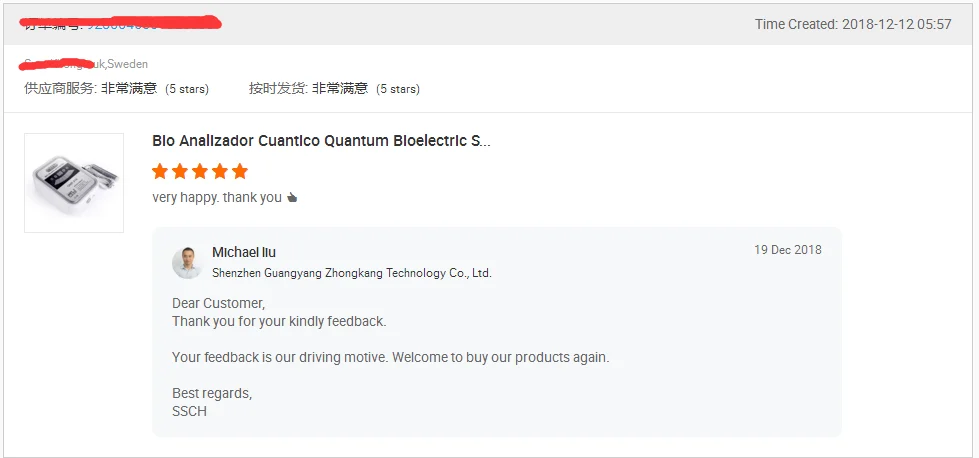Image resolution: width=979 pixels, height=458 pixels.
Task: Click the fourth orange rating star
Action: (220, 171)
